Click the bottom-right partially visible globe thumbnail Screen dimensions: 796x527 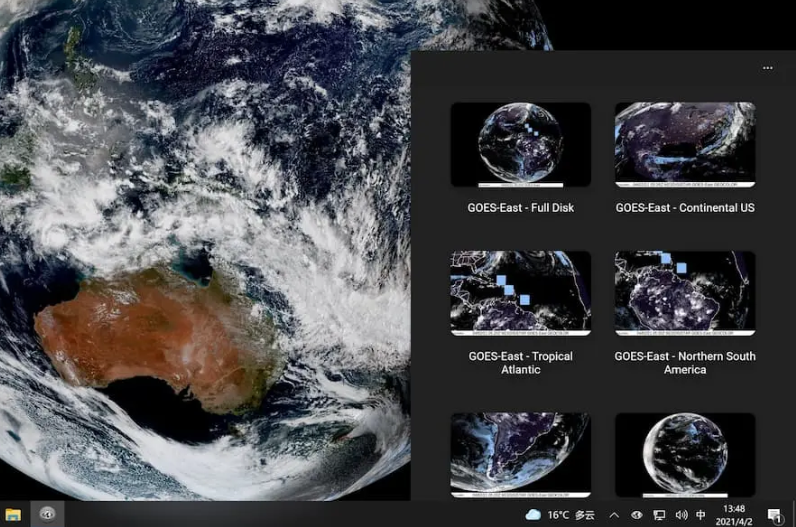click(x=685, y=453)
